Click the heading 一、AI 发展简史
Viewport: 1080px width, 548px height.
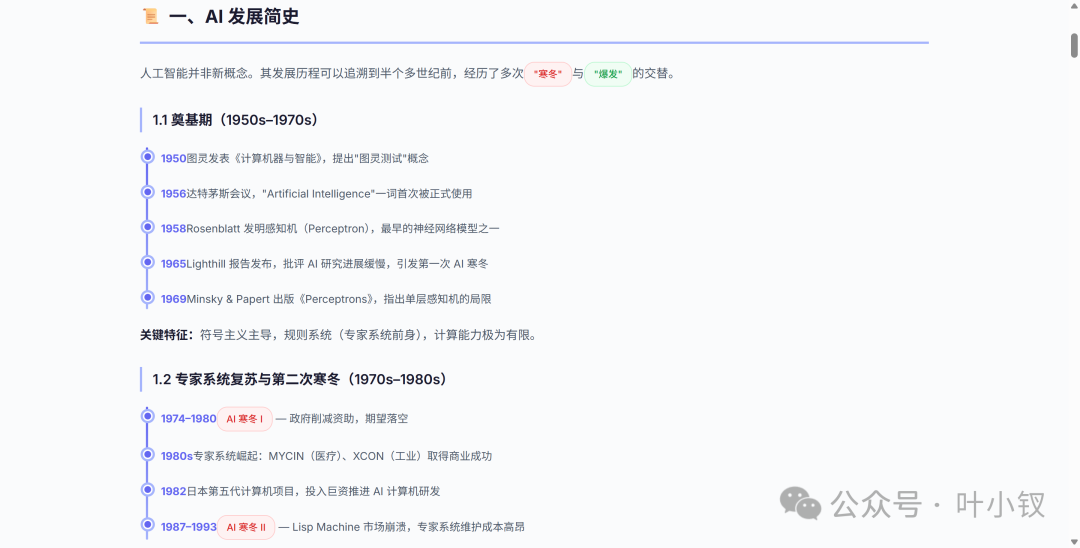pos(234,16)
